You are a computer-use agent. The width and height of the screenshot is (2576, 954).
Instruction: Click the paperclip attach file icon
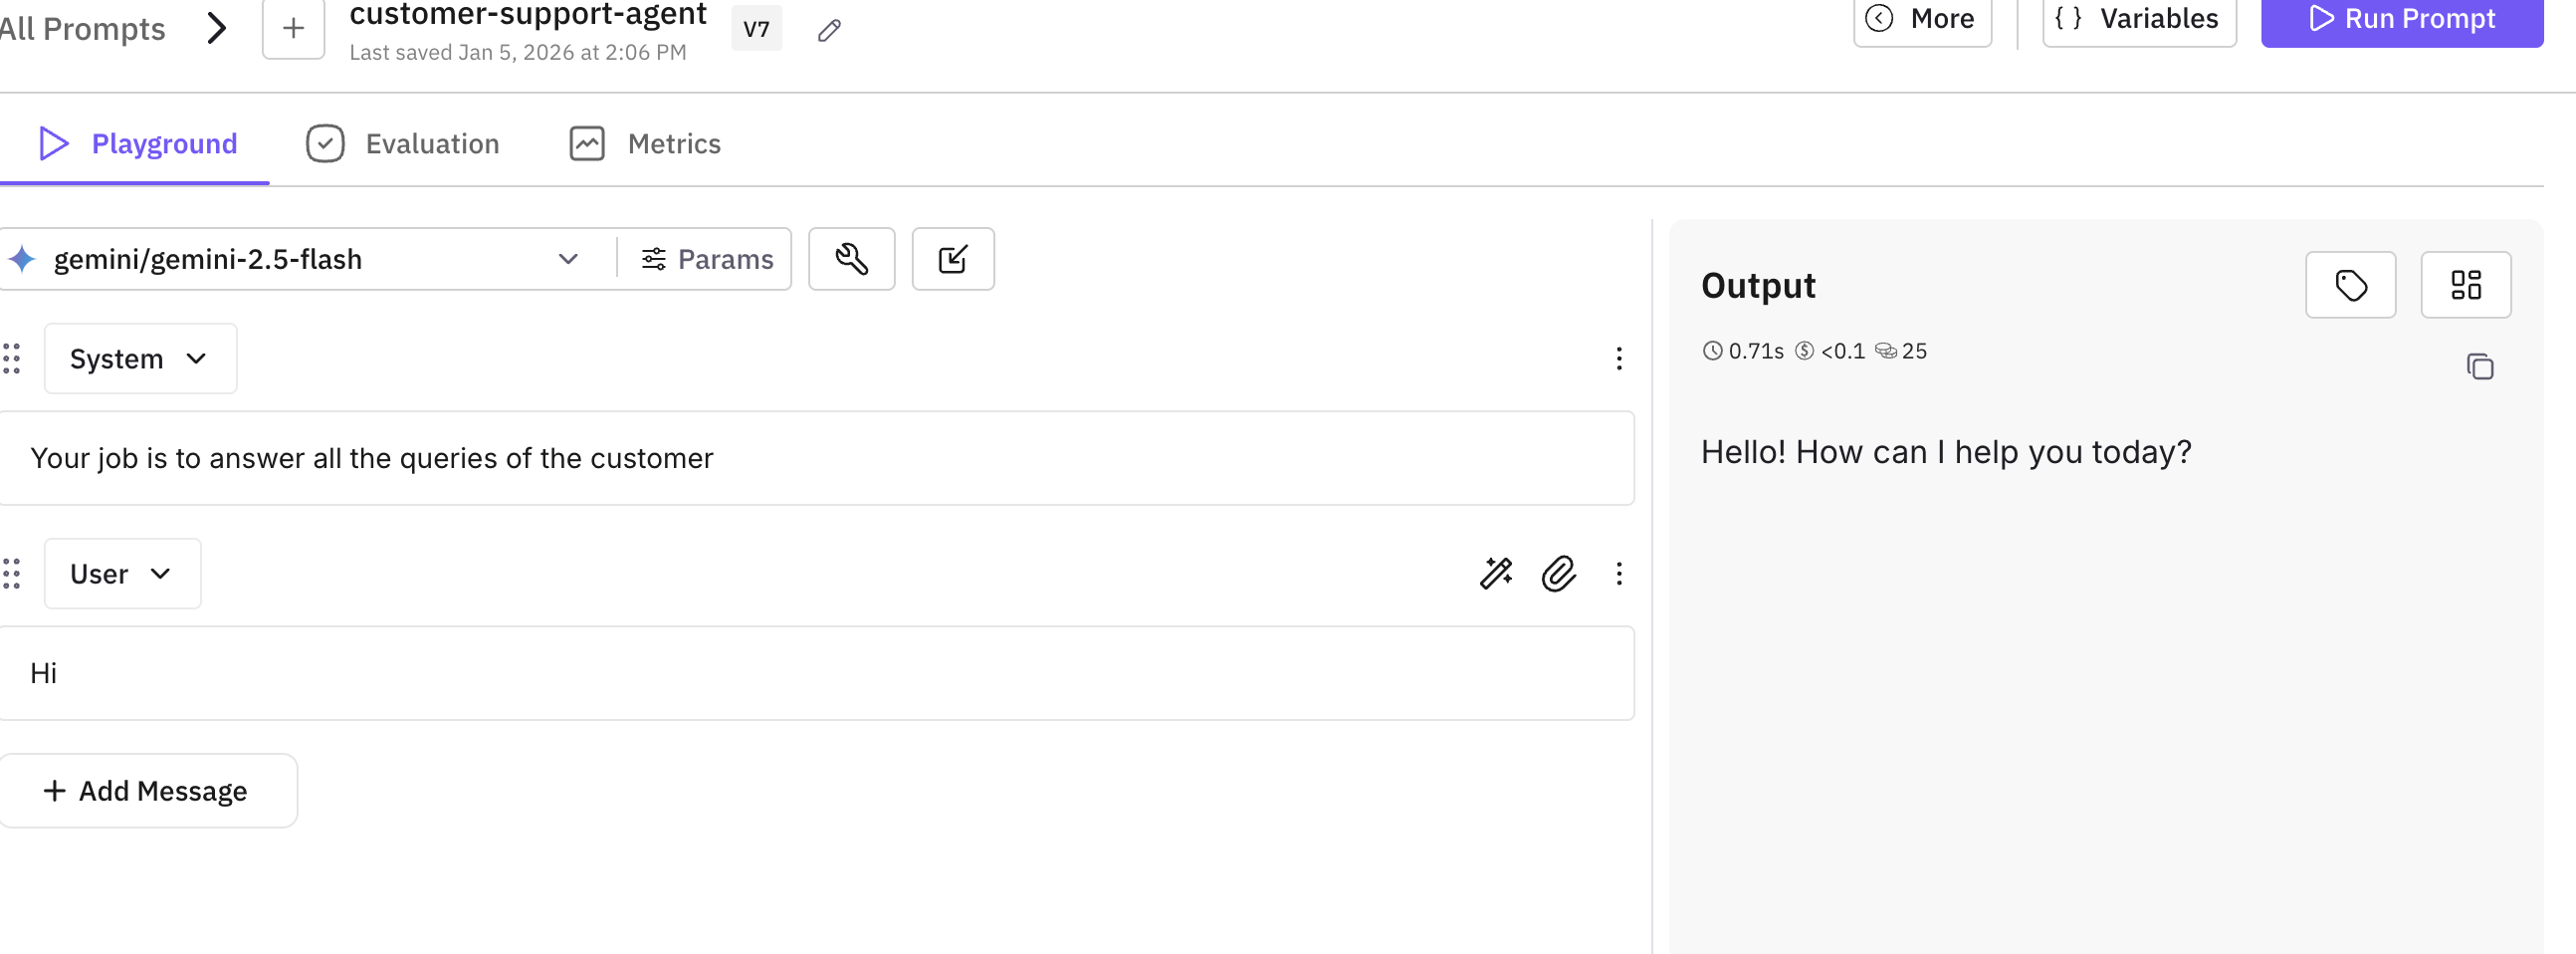point(1558,574)
